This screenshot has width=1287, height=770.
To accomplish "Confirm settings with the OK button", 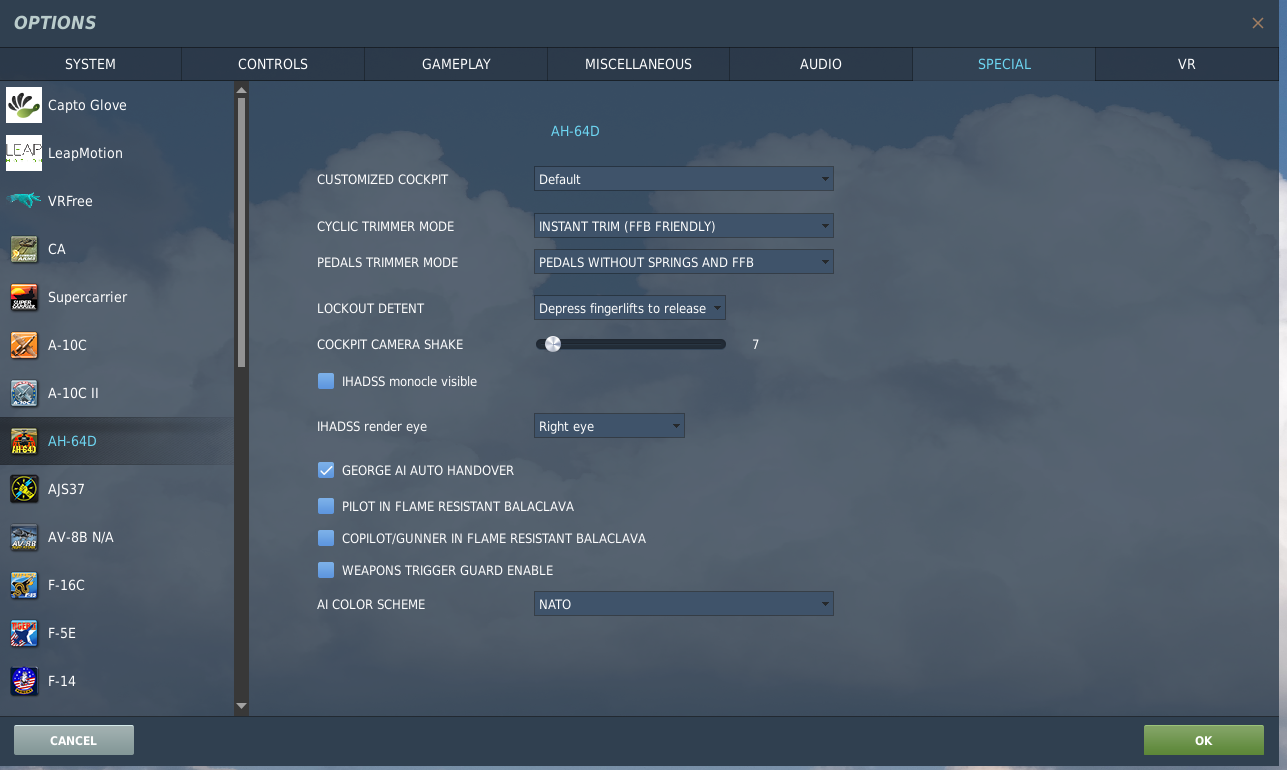I will tap(1204, 740).
